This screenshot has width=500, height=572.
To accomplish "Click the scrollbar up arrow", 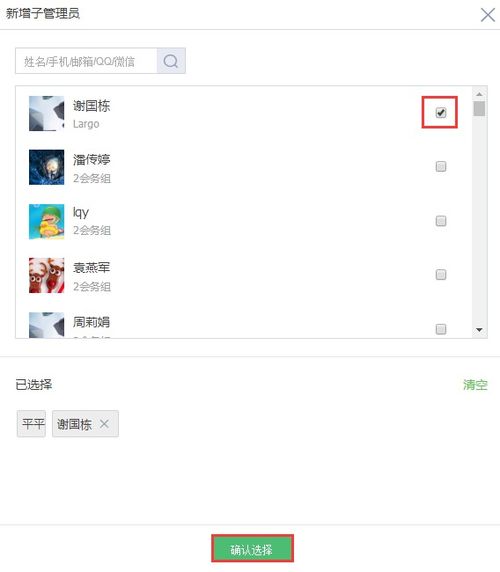I will 479,94.
